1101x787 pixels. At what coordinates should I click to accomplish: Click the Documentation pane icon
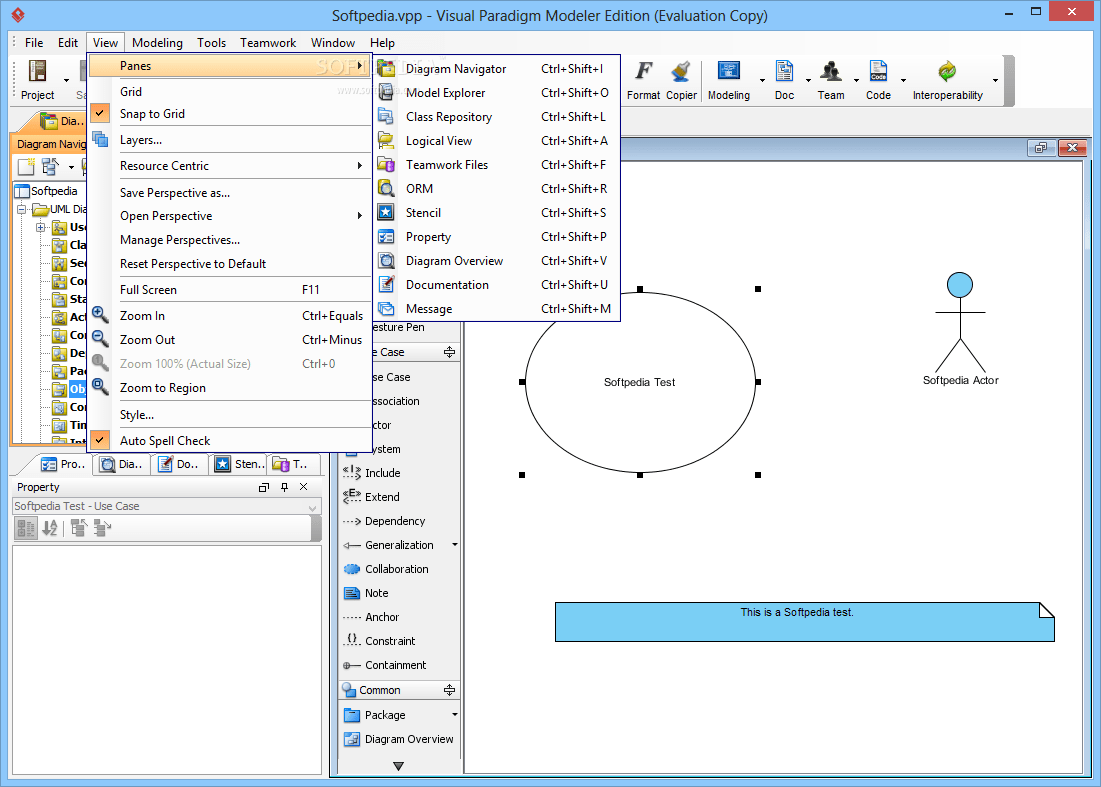pyautogui.click(x=385, y=284)
